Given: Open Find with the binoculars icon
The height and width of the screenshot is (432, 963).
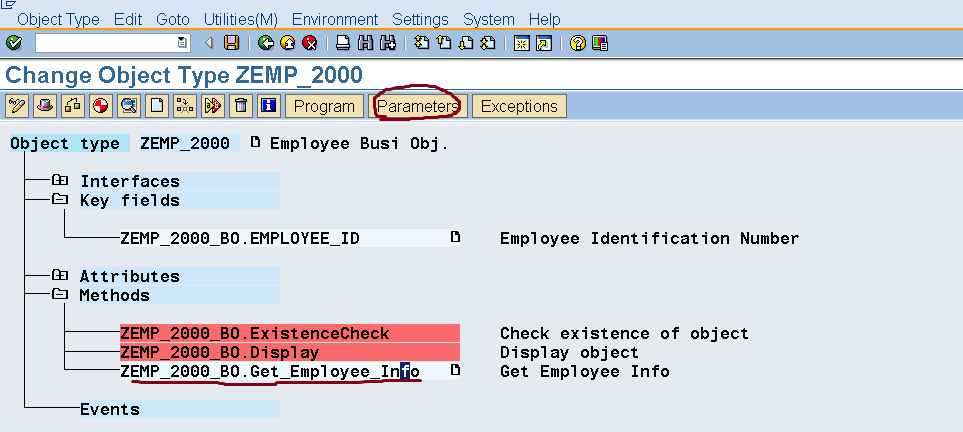Looking at the screenshot, I should tap(365, 43).
